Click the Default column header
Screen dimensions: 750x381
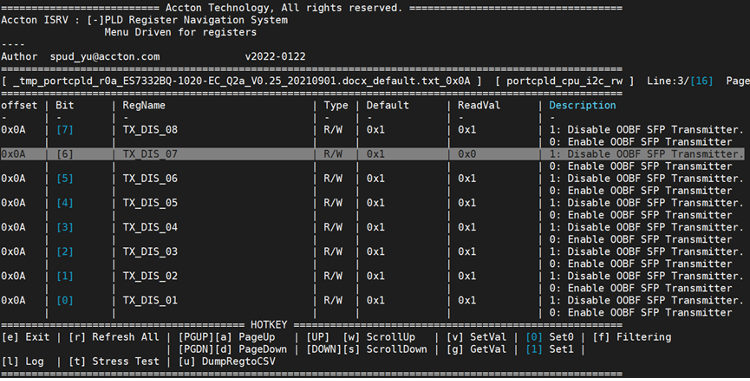coord(388,106)
